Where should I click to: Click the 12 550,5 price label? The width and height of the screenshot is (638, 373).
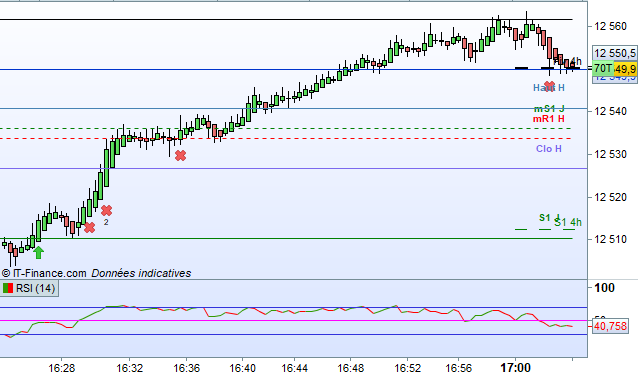[615, 53]
